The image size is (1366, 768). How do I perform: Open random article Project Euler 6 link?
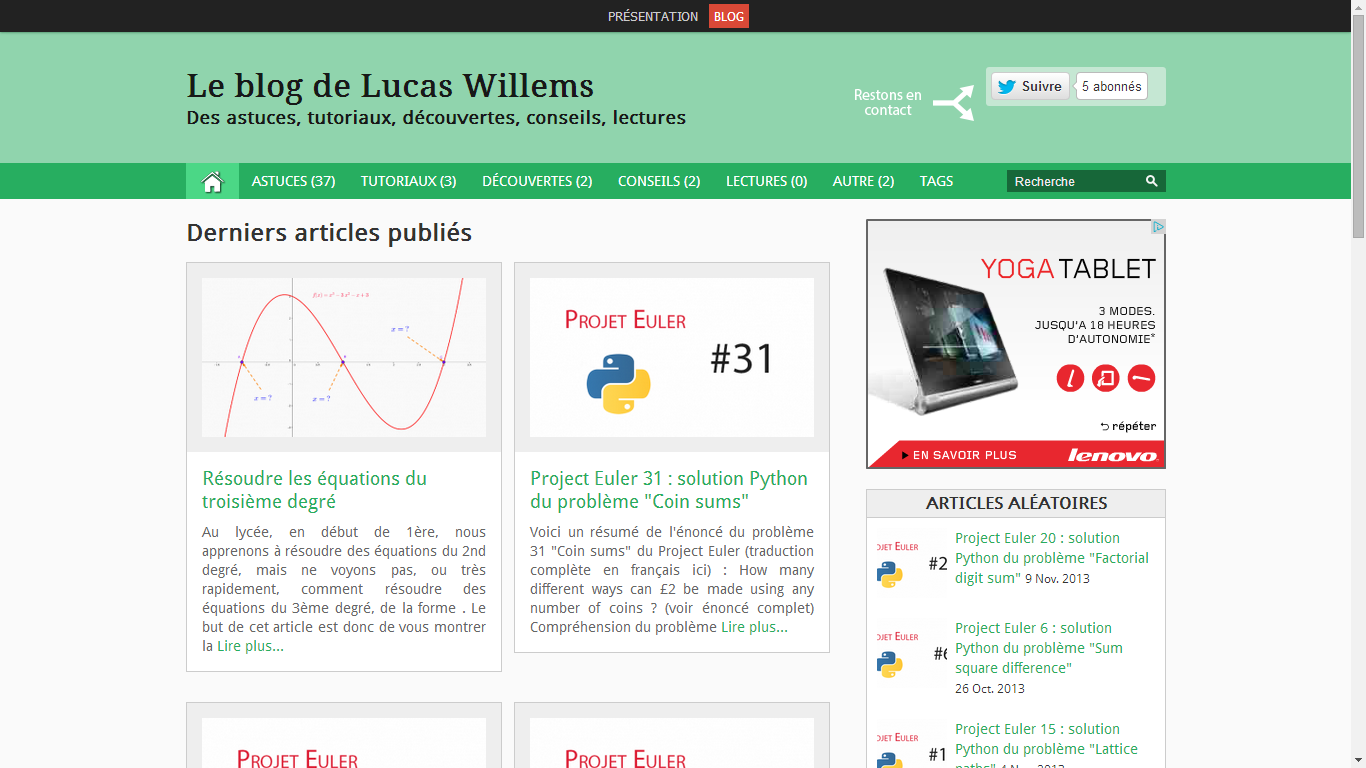[1039, 647]
